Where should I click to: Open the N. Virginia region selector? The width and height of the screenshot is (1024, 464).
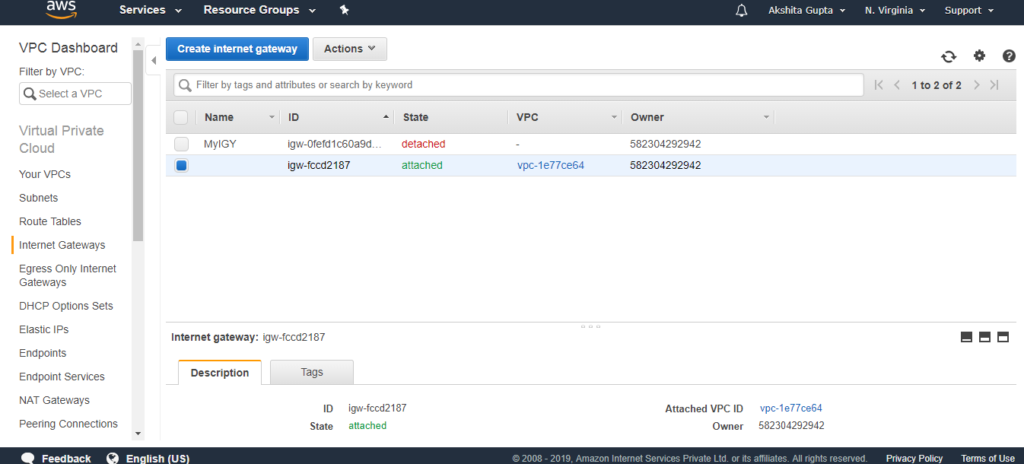pyautogui.click(x=895, y=10)
